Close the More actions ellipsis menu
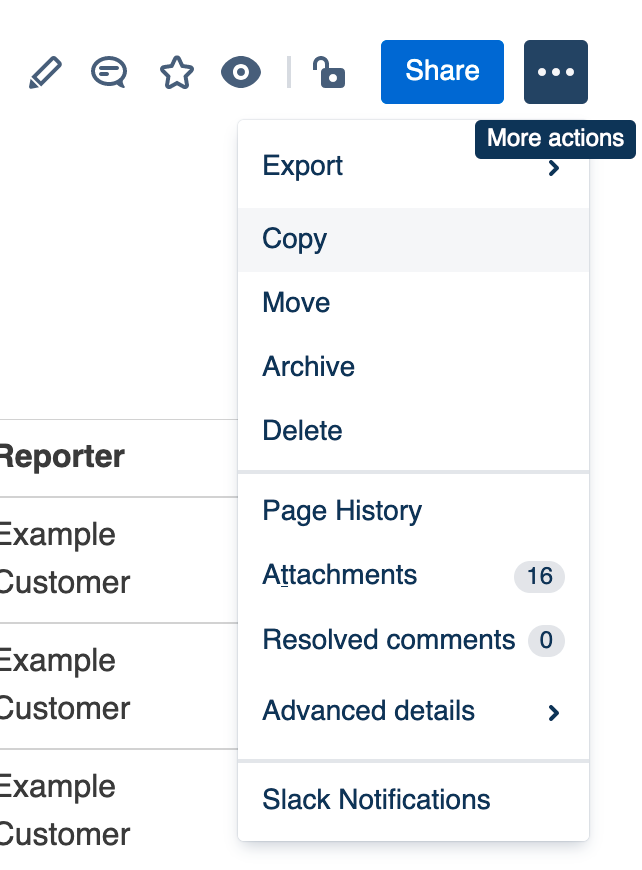The width and height of the screenshot is (642, 870). coord(555,72)
